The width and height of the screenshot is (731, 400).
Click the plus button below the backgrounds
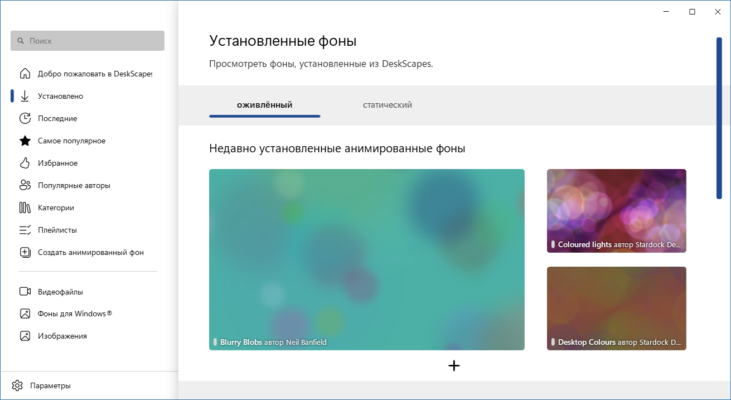[454, 366]
